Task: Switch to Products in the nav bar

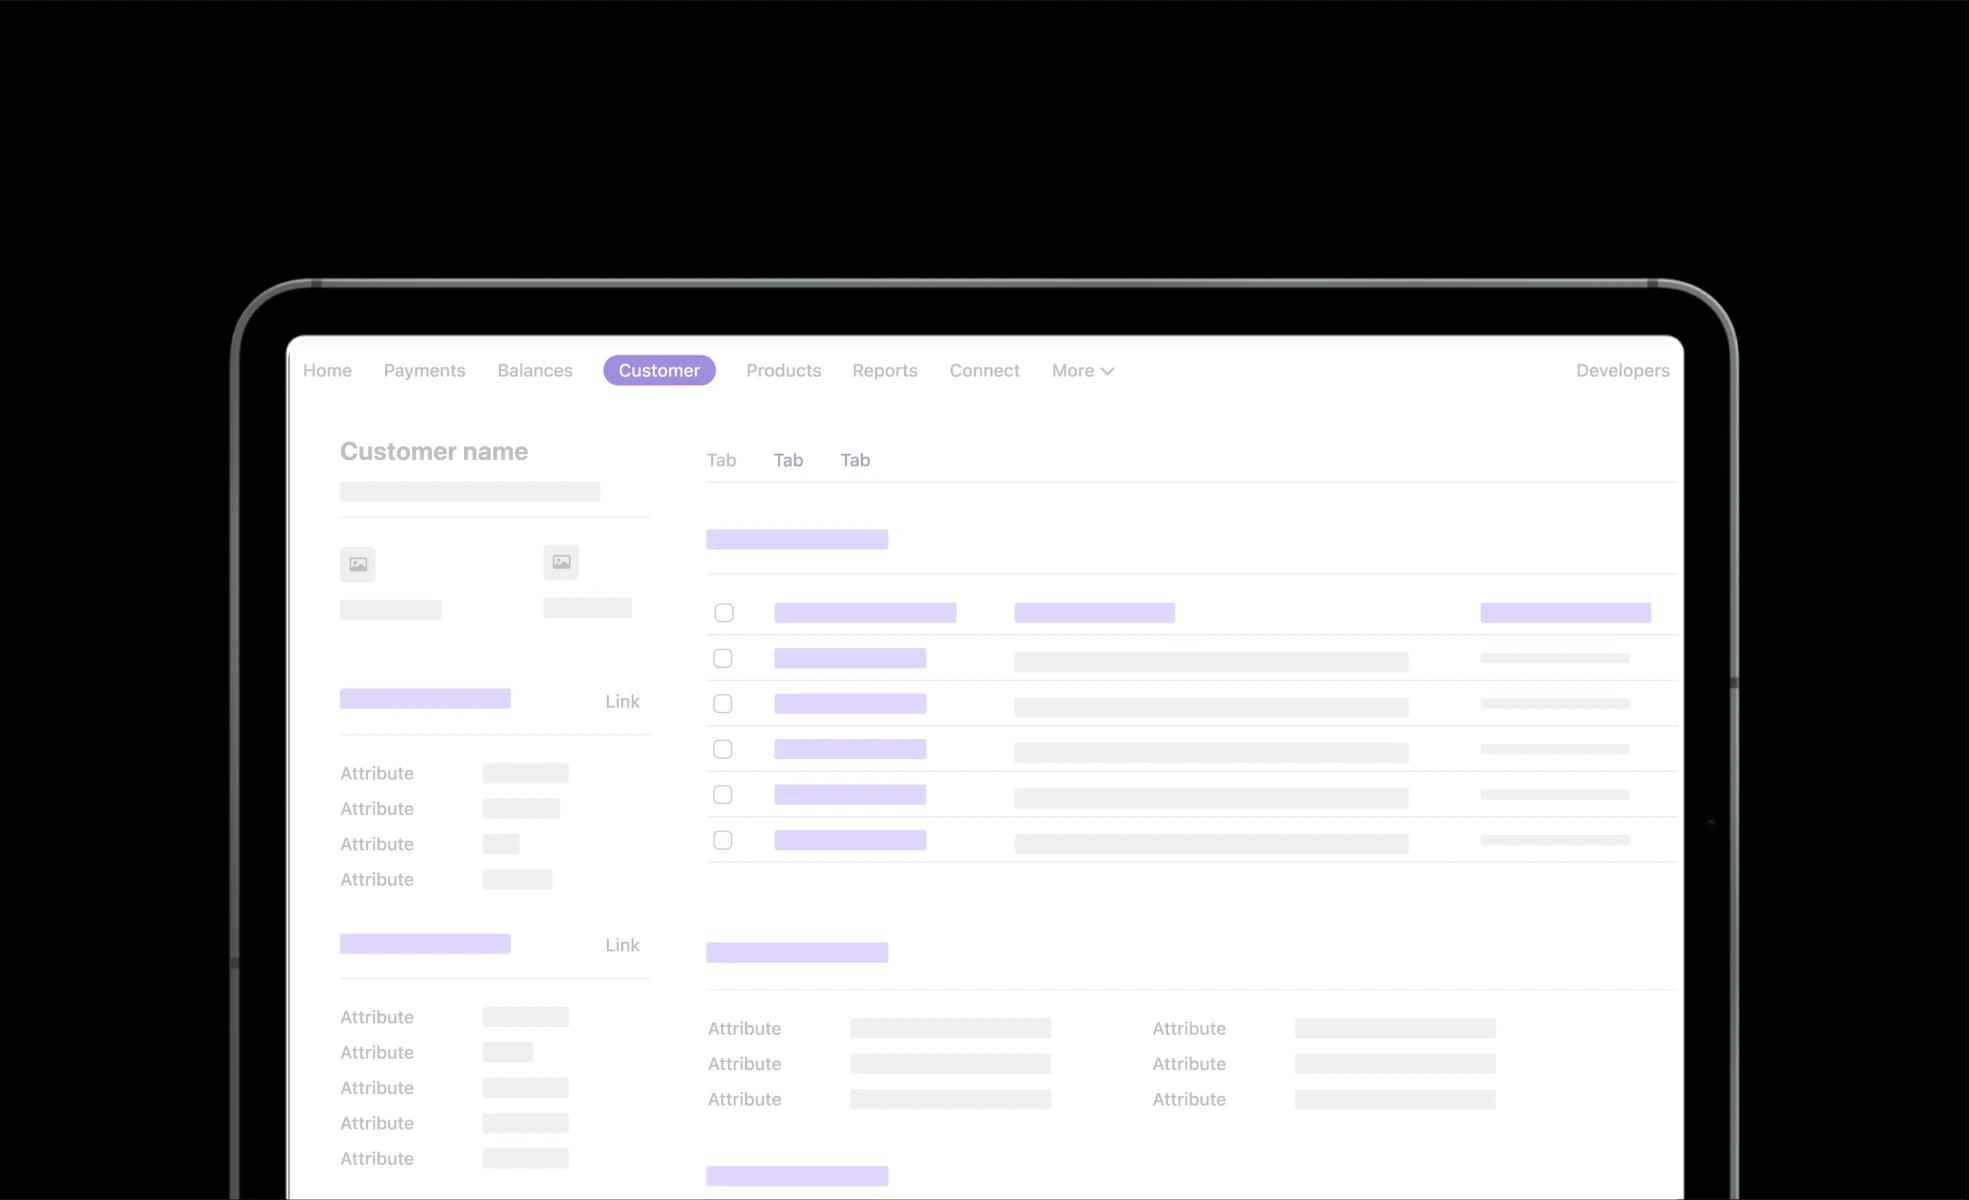Action: [x=783, y=370]
